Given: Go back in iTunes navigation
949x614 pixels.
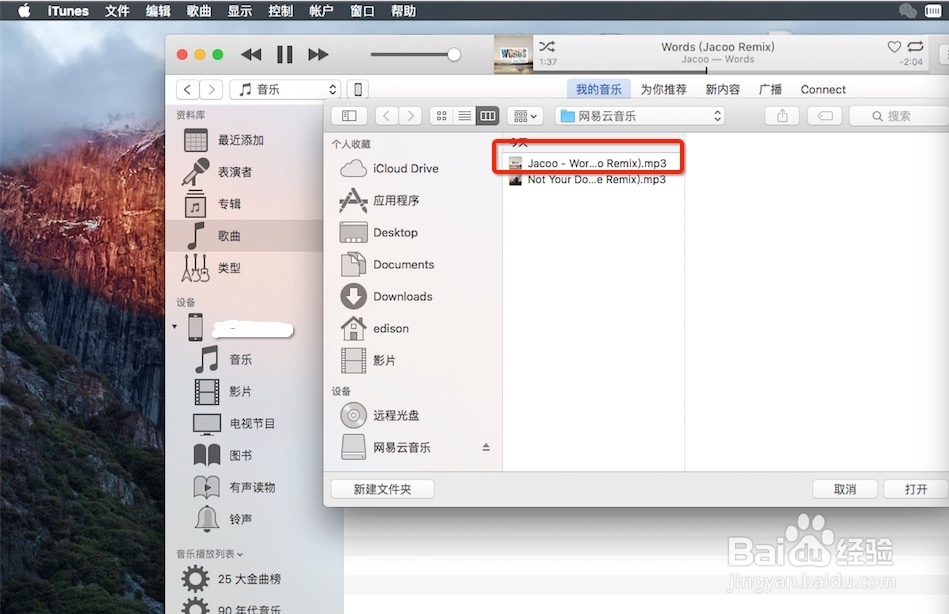Looking at the screenshot, I should pos(188,90).
